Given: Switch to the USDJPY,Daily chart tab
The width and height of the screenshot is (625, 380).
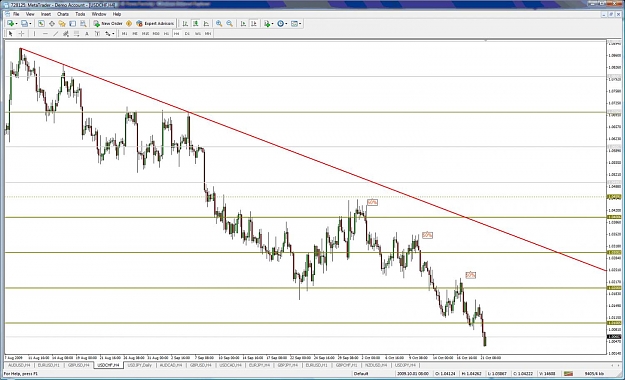Looking at the screenshot, I should (139, 365).
